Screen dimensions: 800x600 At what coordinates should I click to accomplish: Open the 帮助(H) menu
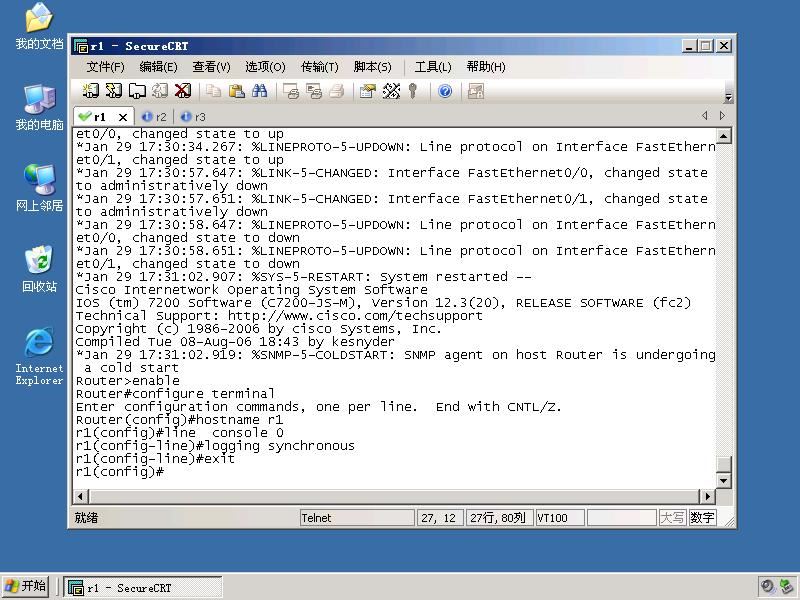click(486, 67)
